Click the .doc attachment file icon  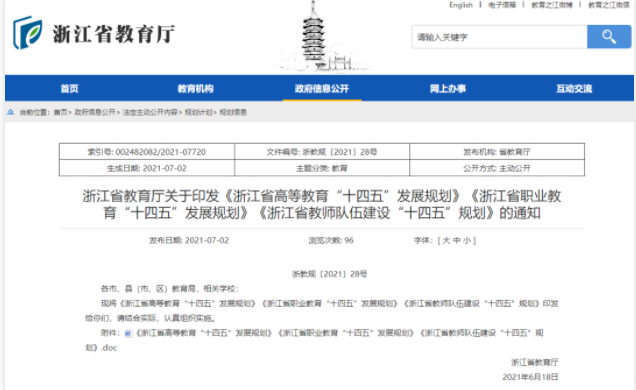(x=128, y=334)
